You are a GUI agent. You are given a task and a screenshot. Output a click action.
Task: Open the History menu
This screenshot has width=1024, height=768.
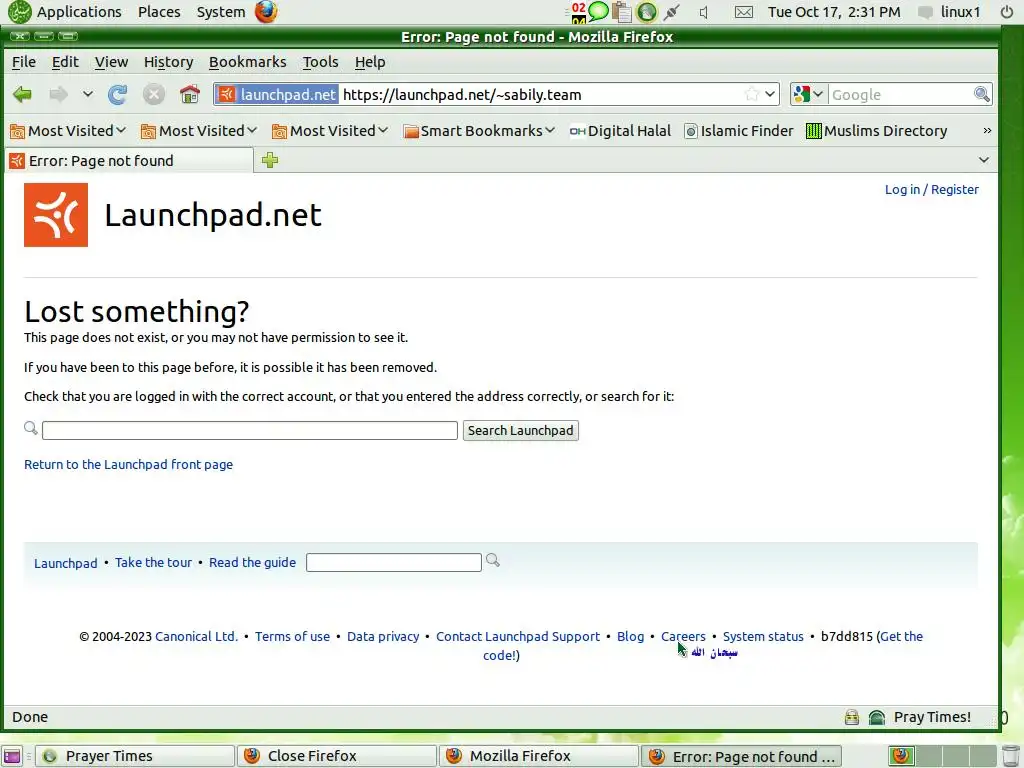168,62
